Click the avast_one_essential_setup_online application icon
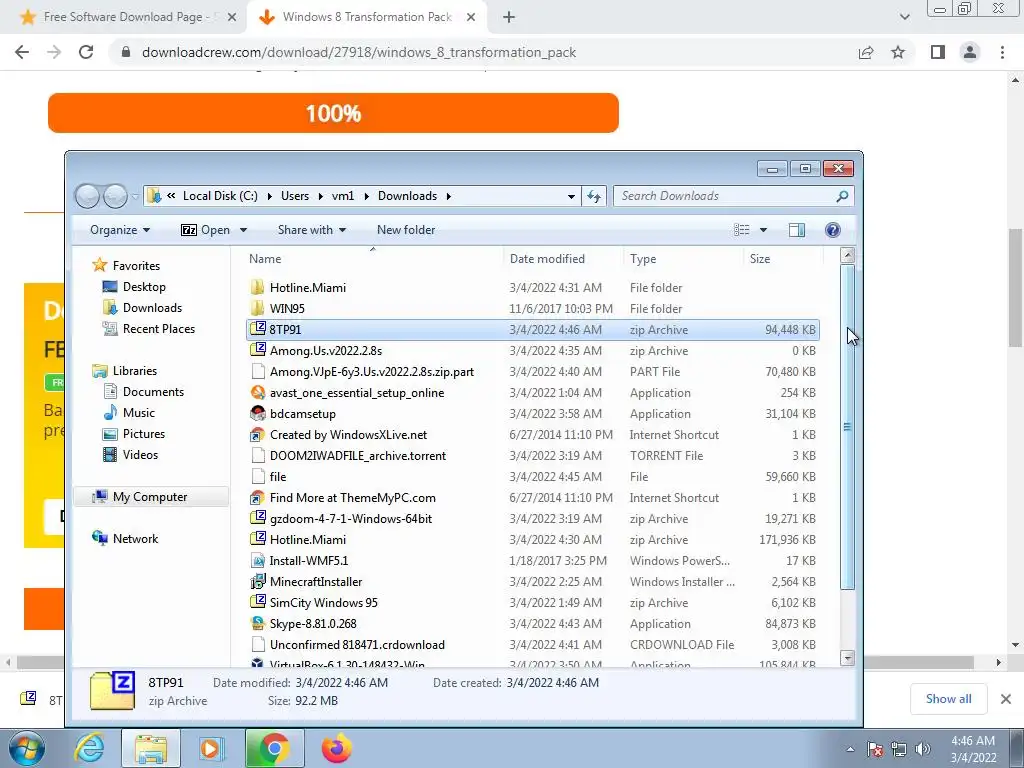 (x=258, y=392)
